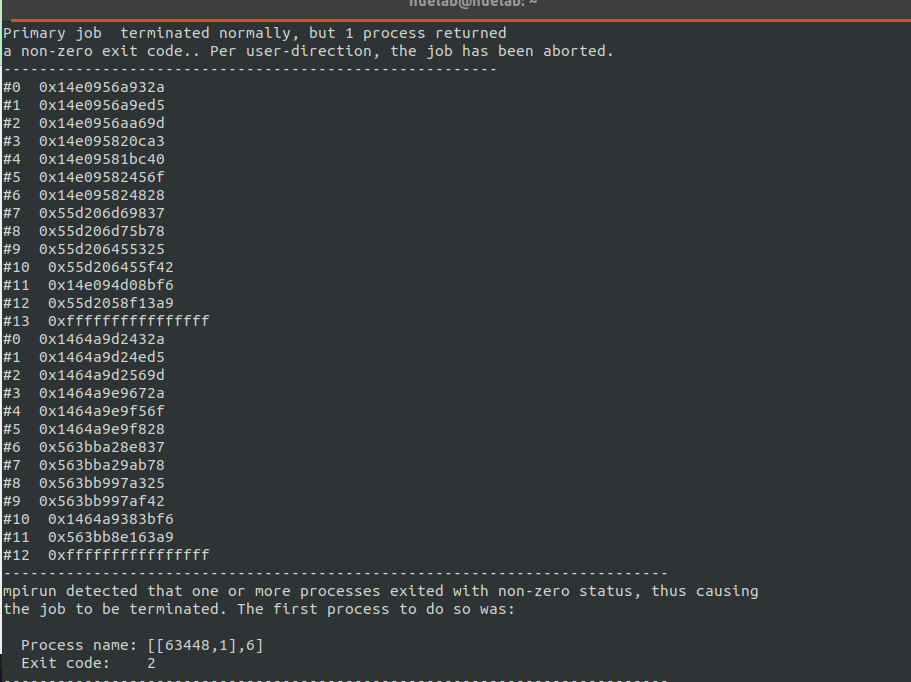This screenshot has height=682, width=911.
Task: Click the address 0x1464a9d2432a
Action: pyautogui.click(x=102, y=339)
